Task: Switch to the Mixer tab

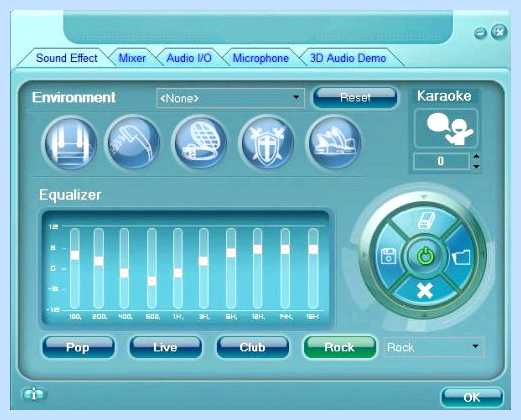Action: click(132, 58)
